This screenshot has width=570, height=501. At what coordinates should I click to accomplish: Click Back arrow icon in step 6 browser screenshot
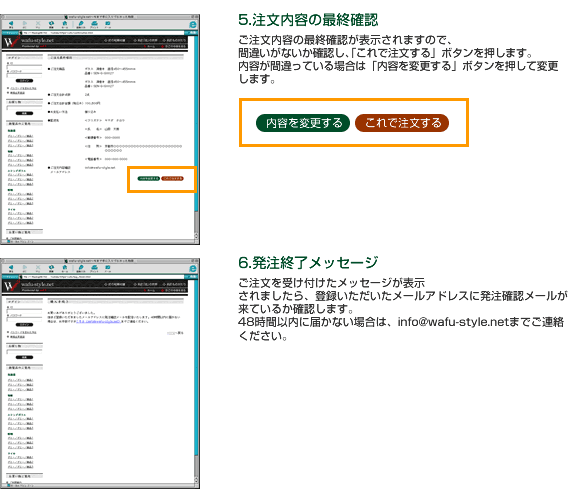pos(11,268)
